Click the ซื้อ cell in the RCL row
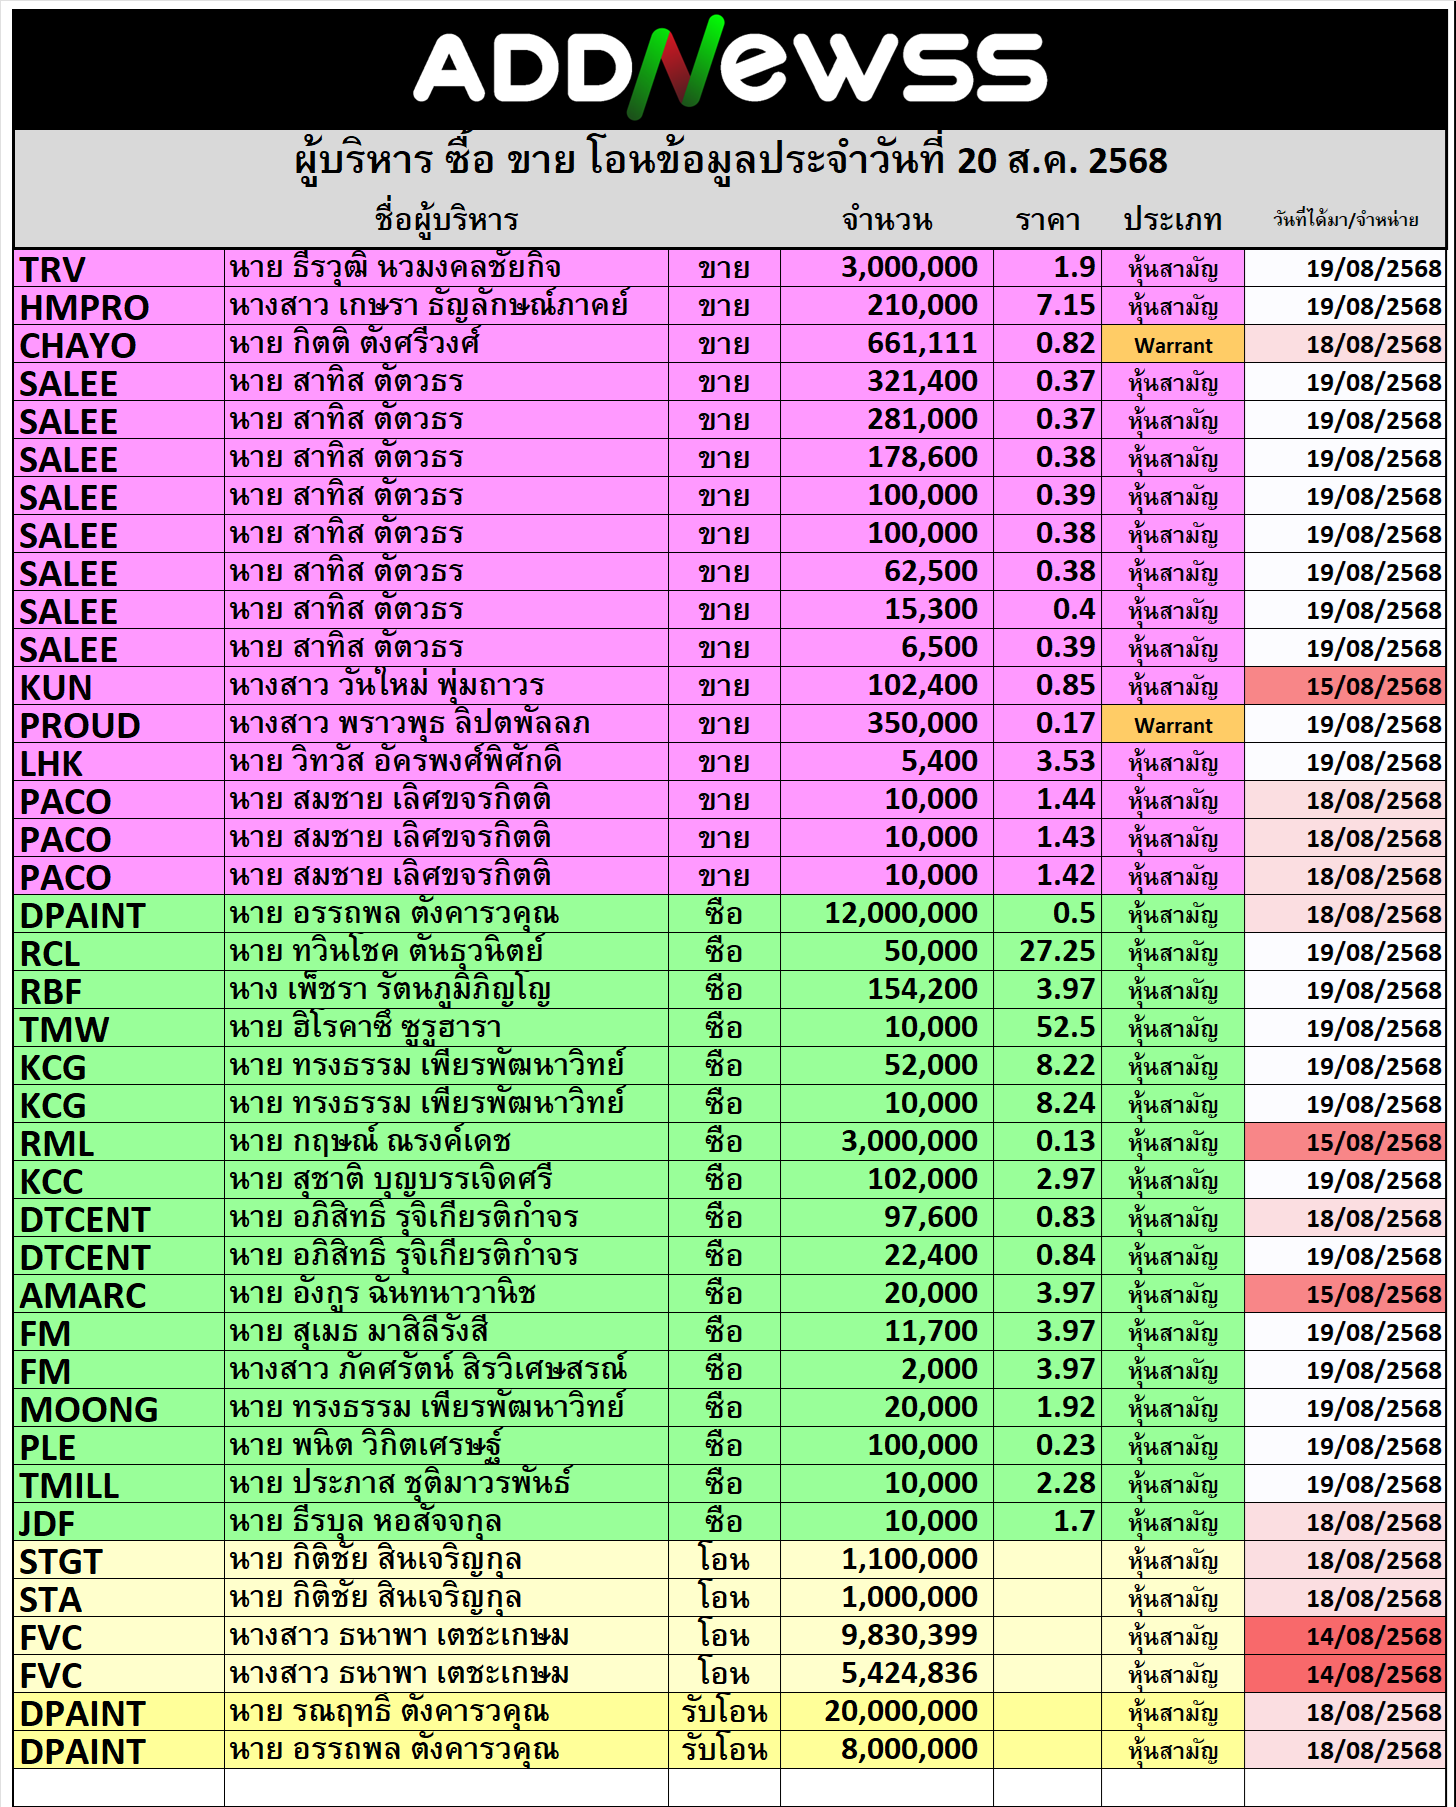The width and height of the screenshot is (1456, 1807). [x=724, y=953]
